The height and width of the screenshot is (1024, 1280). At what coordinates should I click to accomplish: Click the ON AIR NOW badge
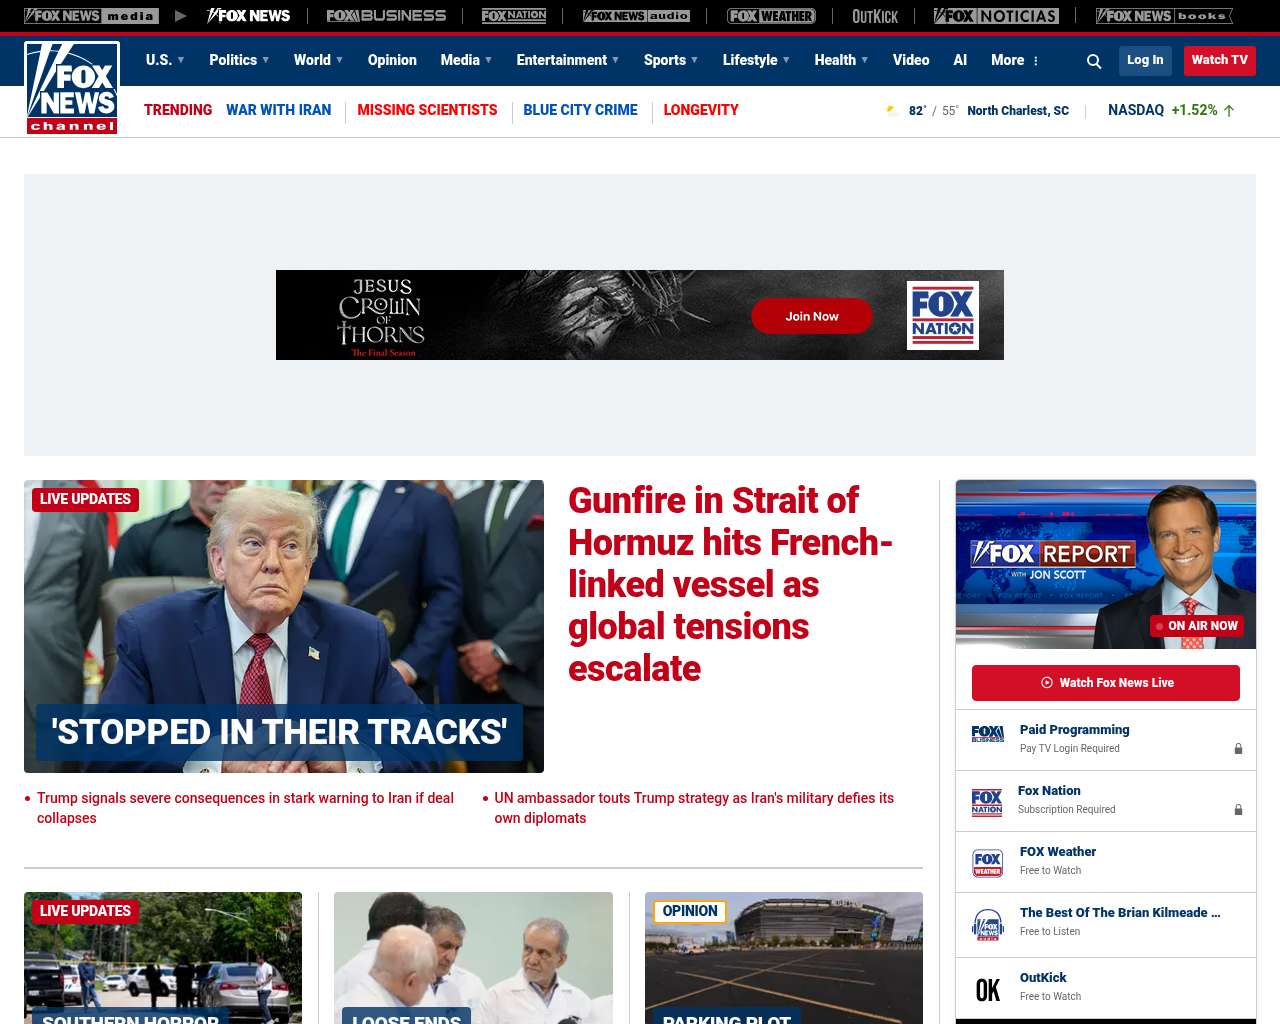pyautogui.click(x=1197, y=626)
